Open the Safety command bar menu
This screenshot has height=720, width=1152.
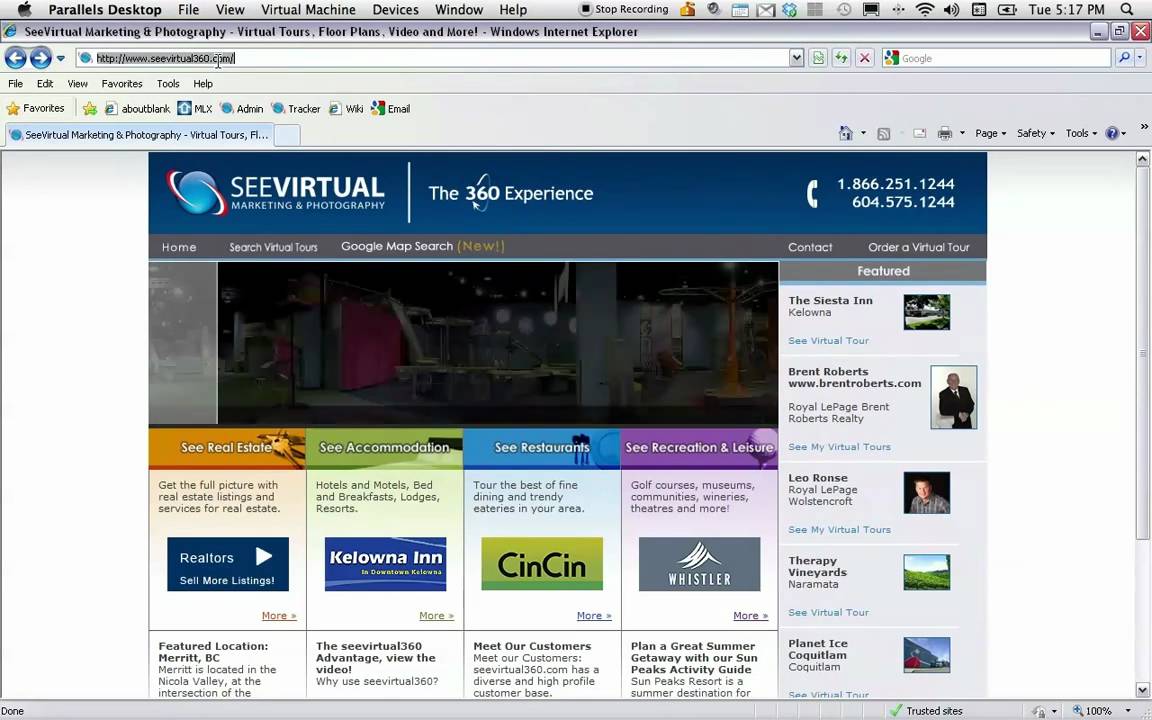[1035, 134]
